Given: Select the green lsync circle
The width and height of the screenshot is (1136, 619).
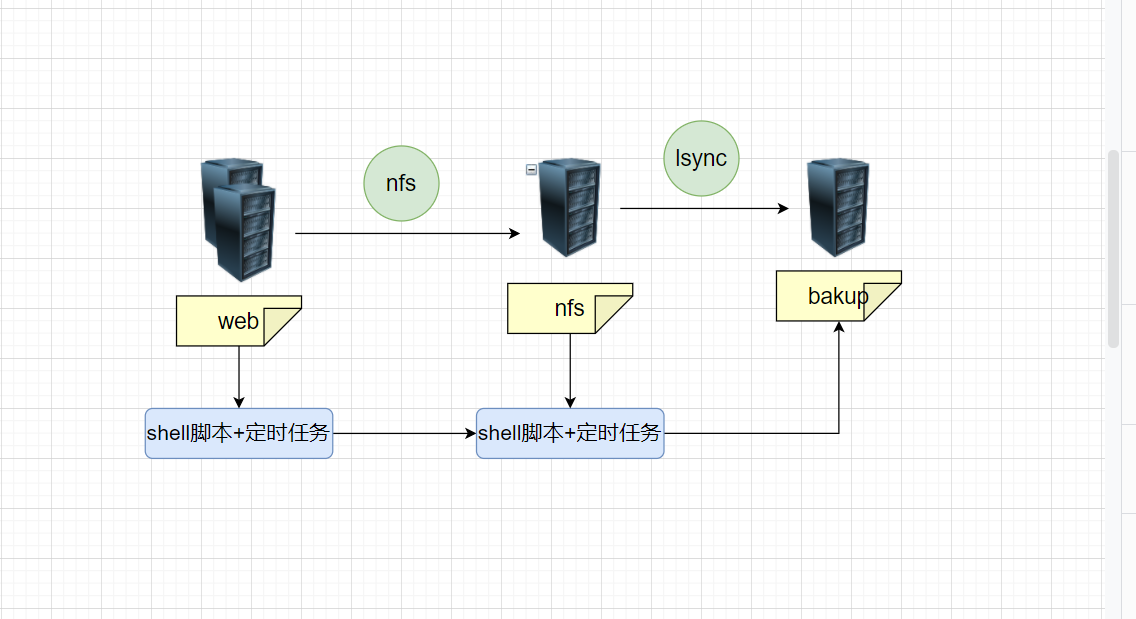Looking at the screenshot, I should tap(701, 158).
